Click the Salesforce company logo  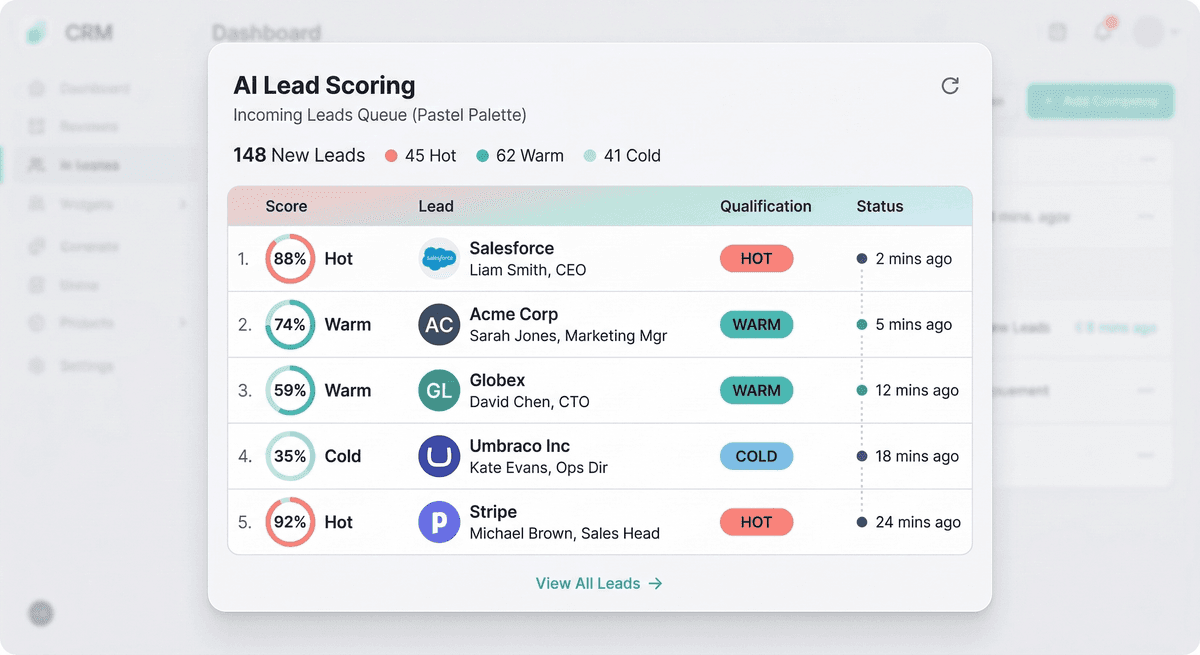pyautogui.click(x=438, y=258)
